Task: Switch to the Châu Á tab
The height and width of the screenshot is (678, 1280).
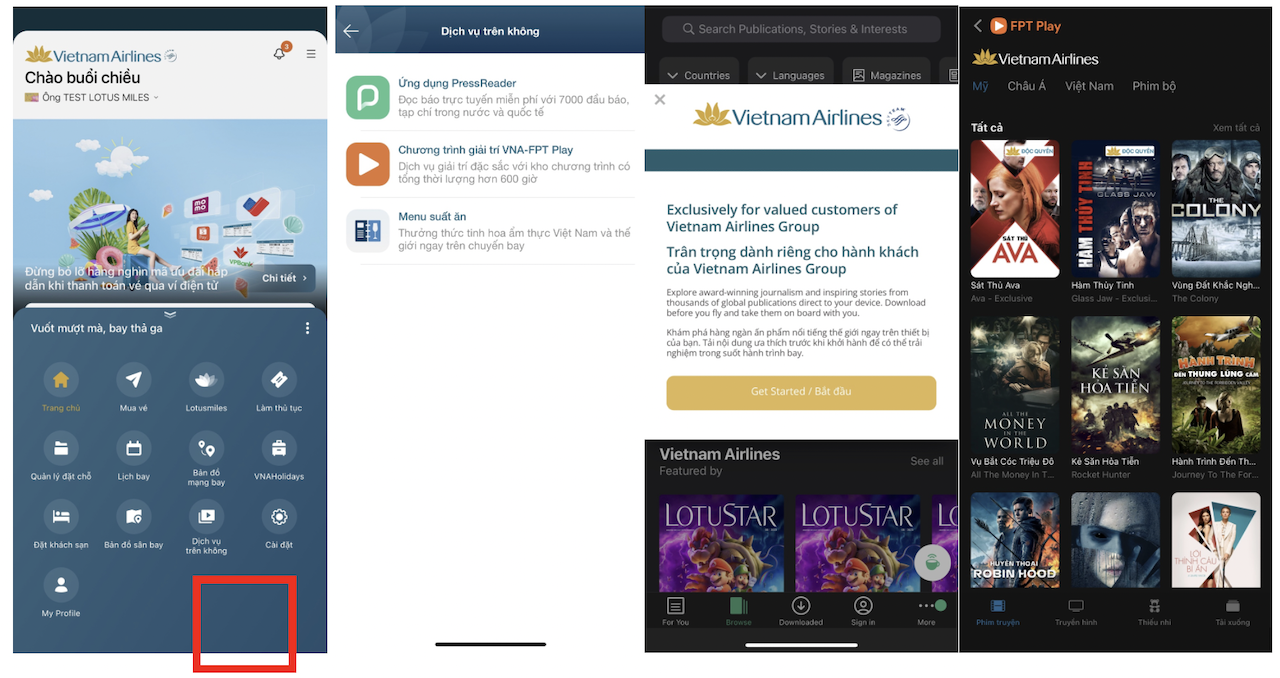Action: (x=1026, y=86)
